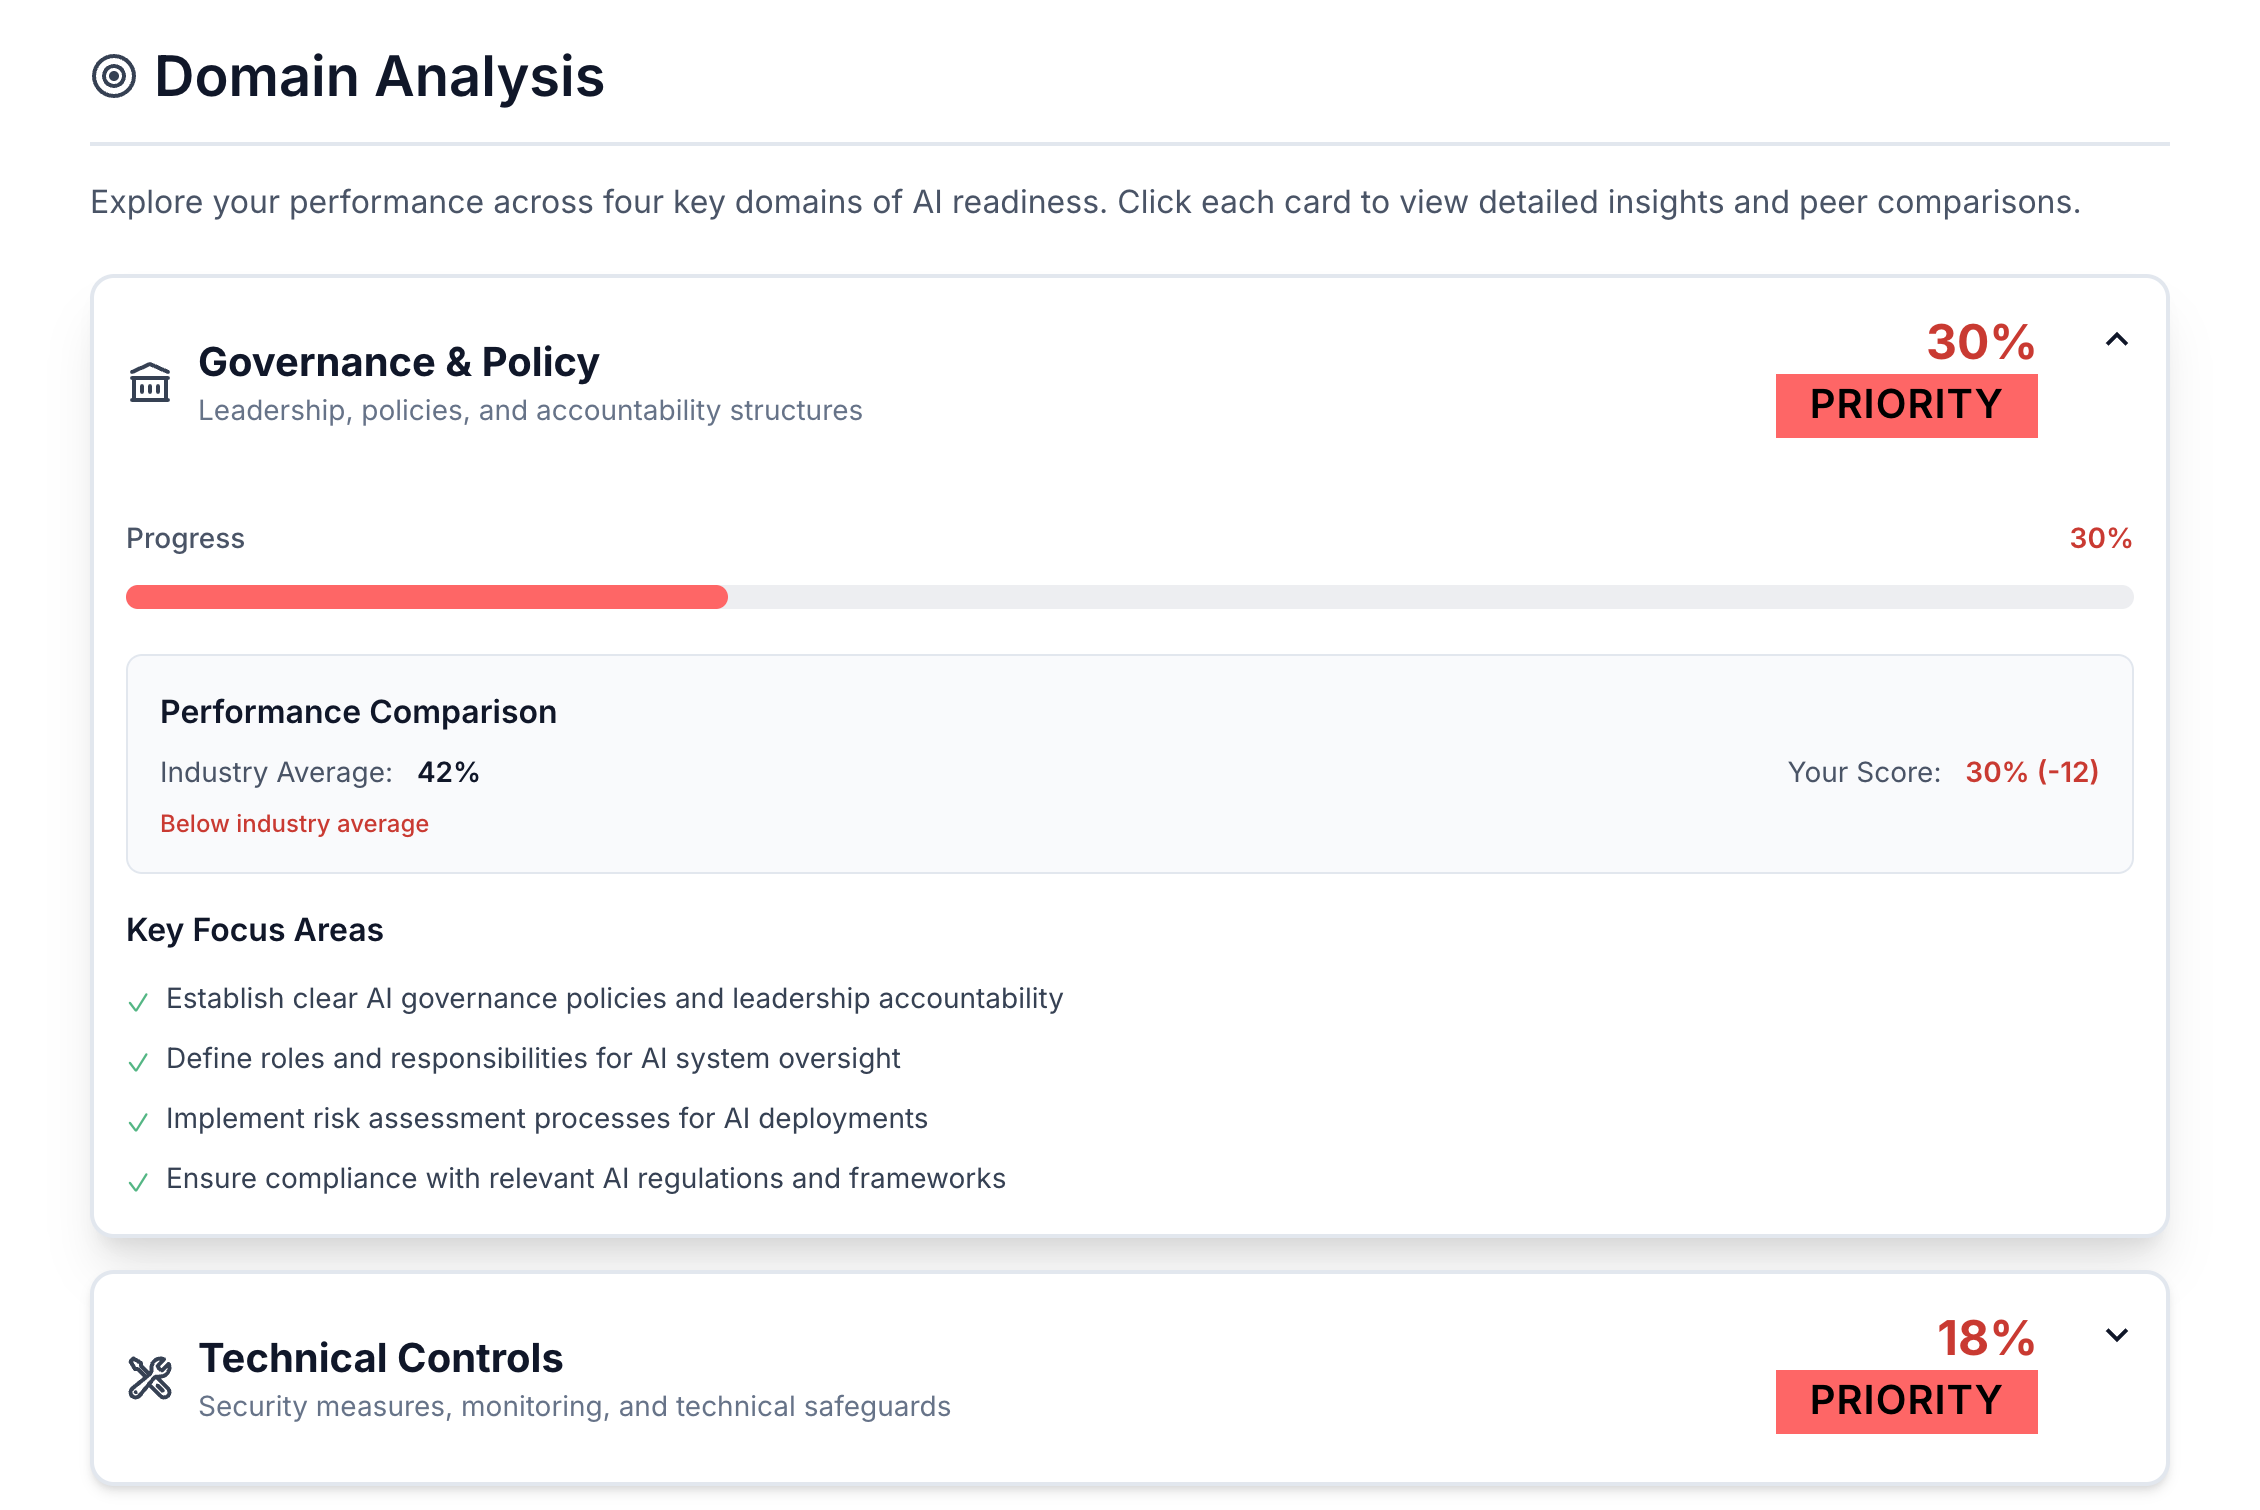Viewport: 2260px width, 1510px height.
Task: Click the Governance progress bar
Action: pyautogui.click(x=1128, y=597)
